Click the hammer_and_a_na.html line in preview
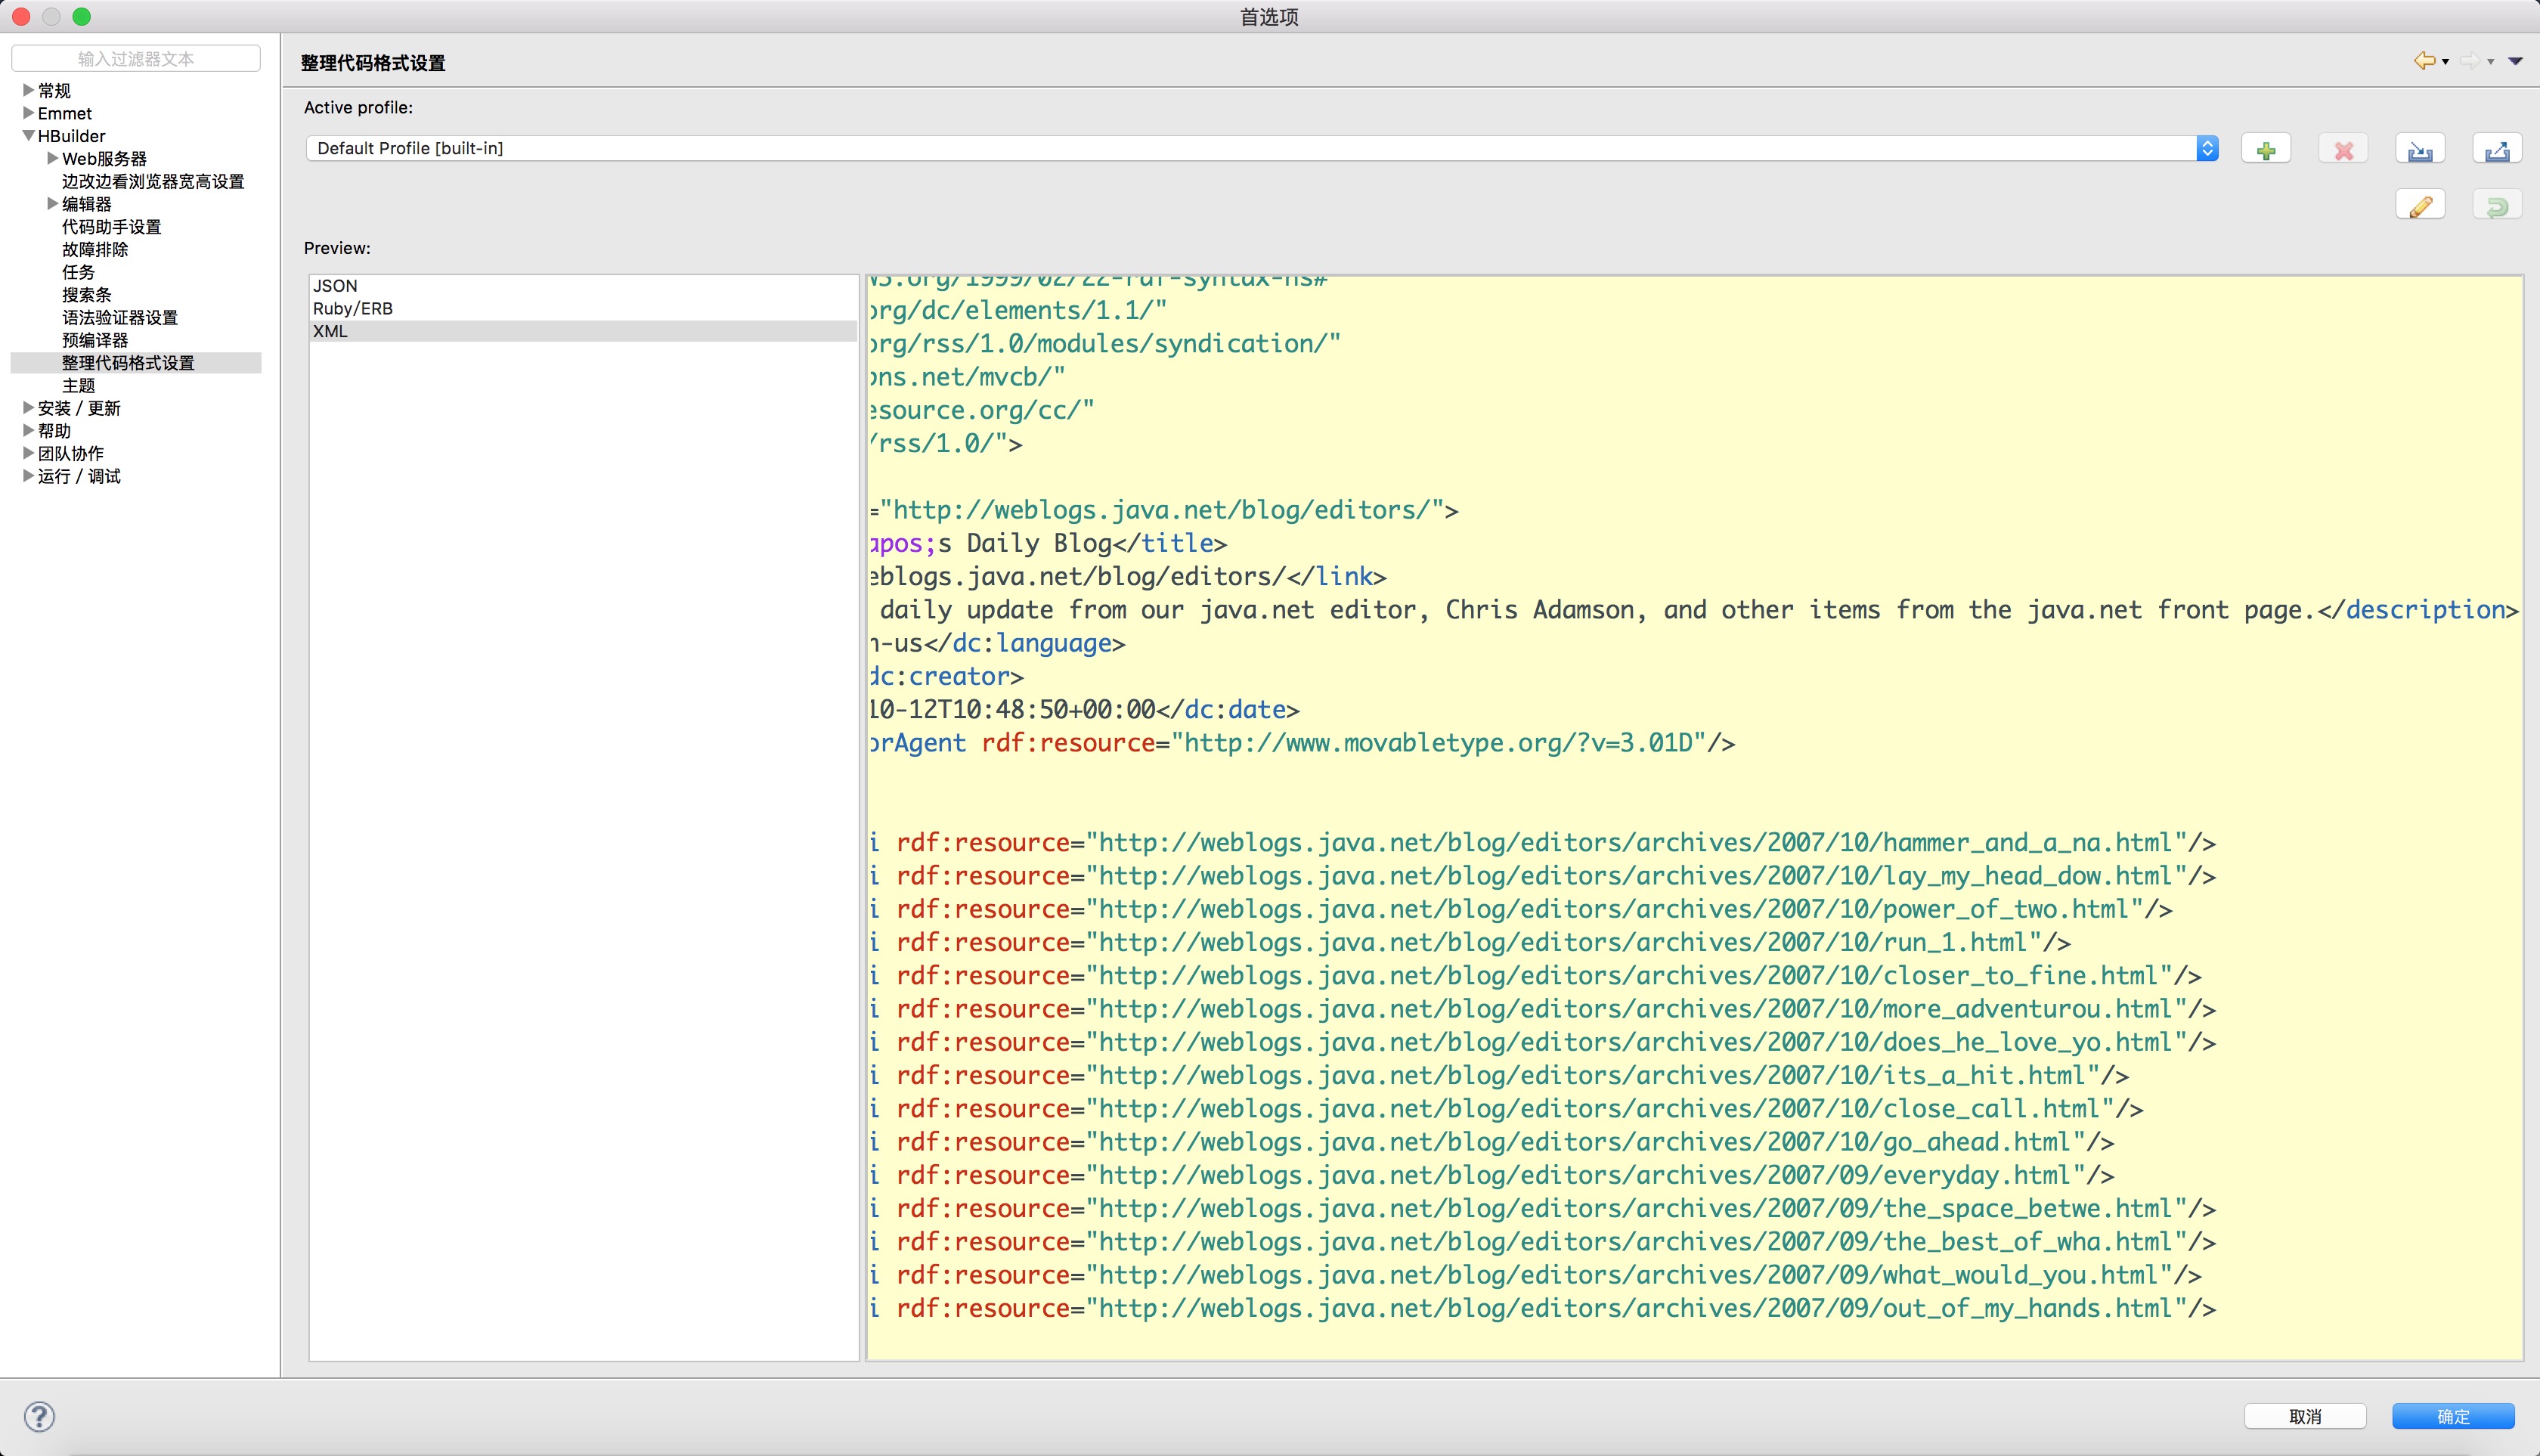 [x=1542, y=843]
